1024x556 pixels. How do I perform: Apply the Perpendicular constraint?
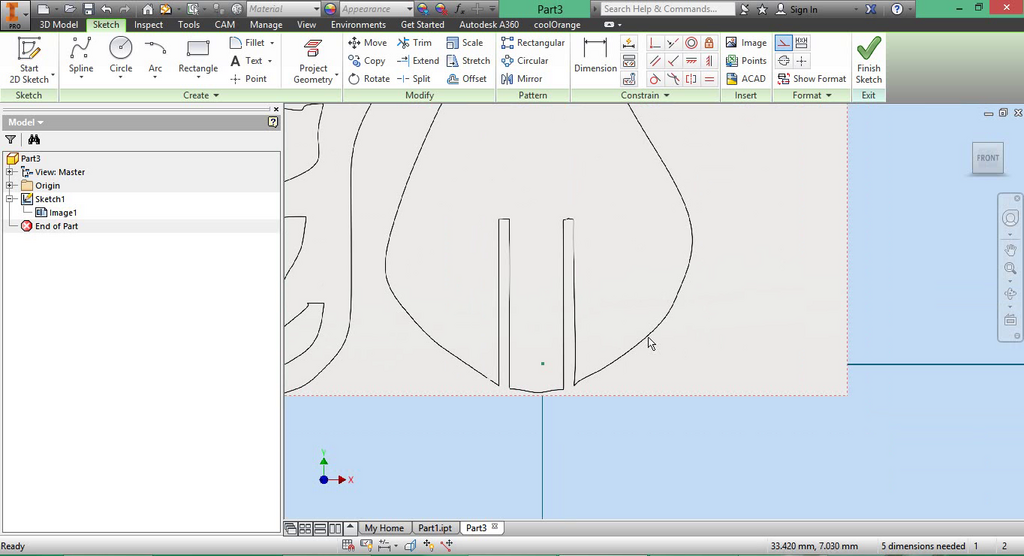pos(673,61)
